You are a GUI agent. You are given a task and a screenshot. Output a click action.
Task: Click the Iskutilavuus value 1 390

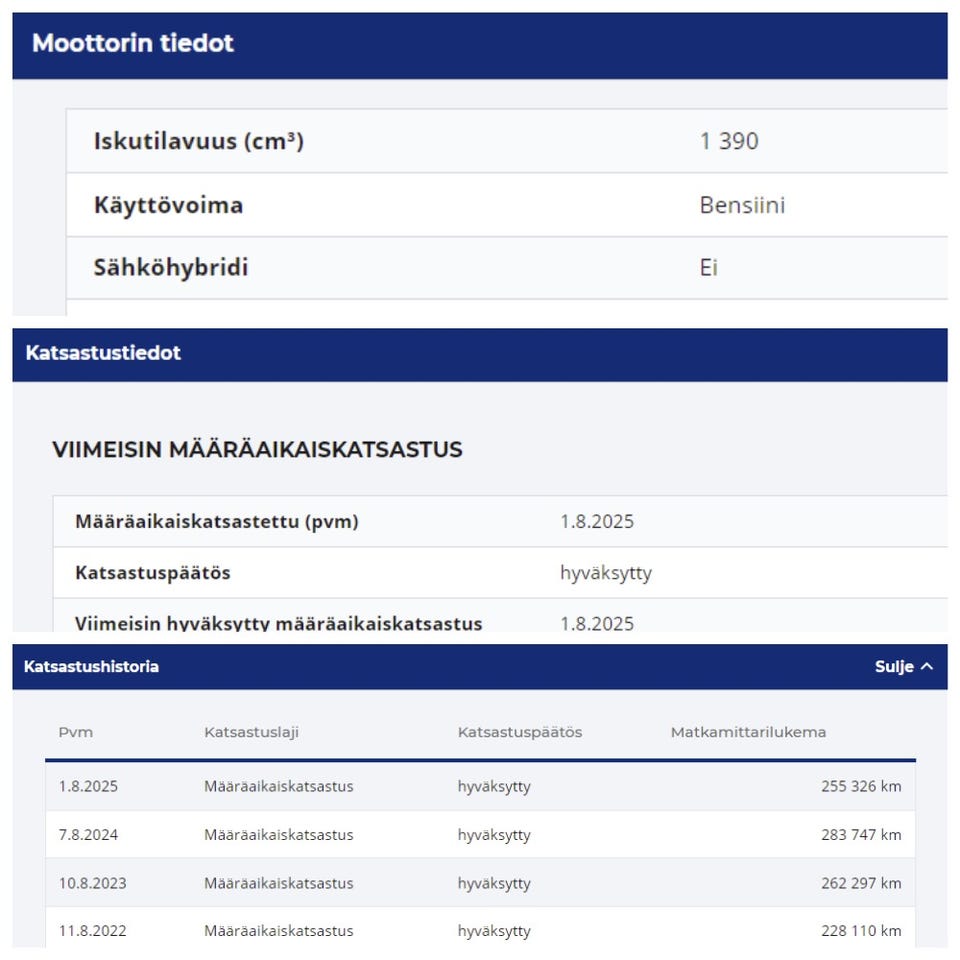click(x=729, y=141)
